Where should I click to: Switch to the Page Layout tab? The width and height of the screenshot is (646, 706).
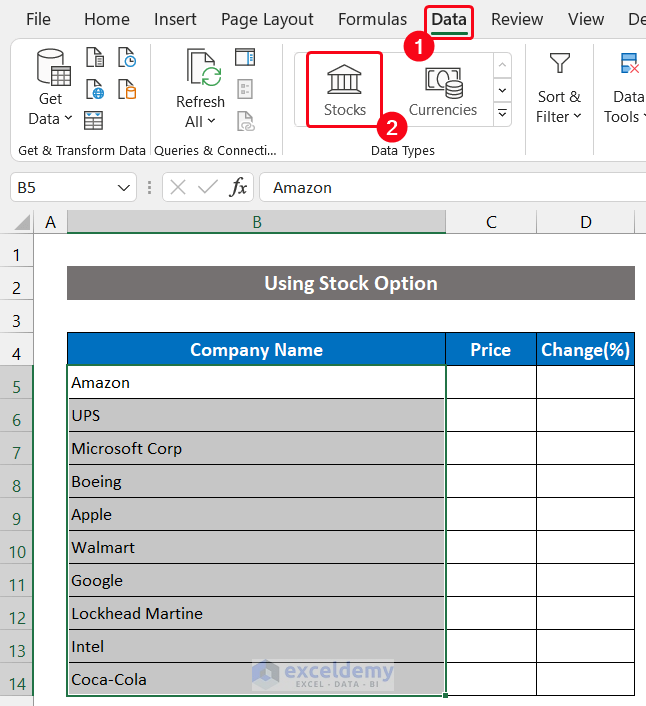click(x=267, y=19)
